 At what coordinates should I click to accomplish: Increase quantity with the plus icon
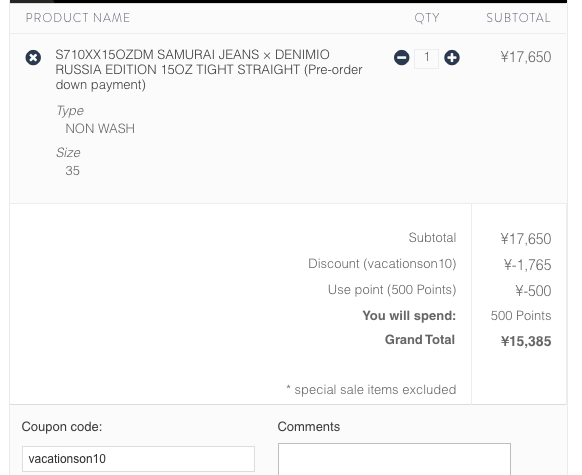[452, 58]
